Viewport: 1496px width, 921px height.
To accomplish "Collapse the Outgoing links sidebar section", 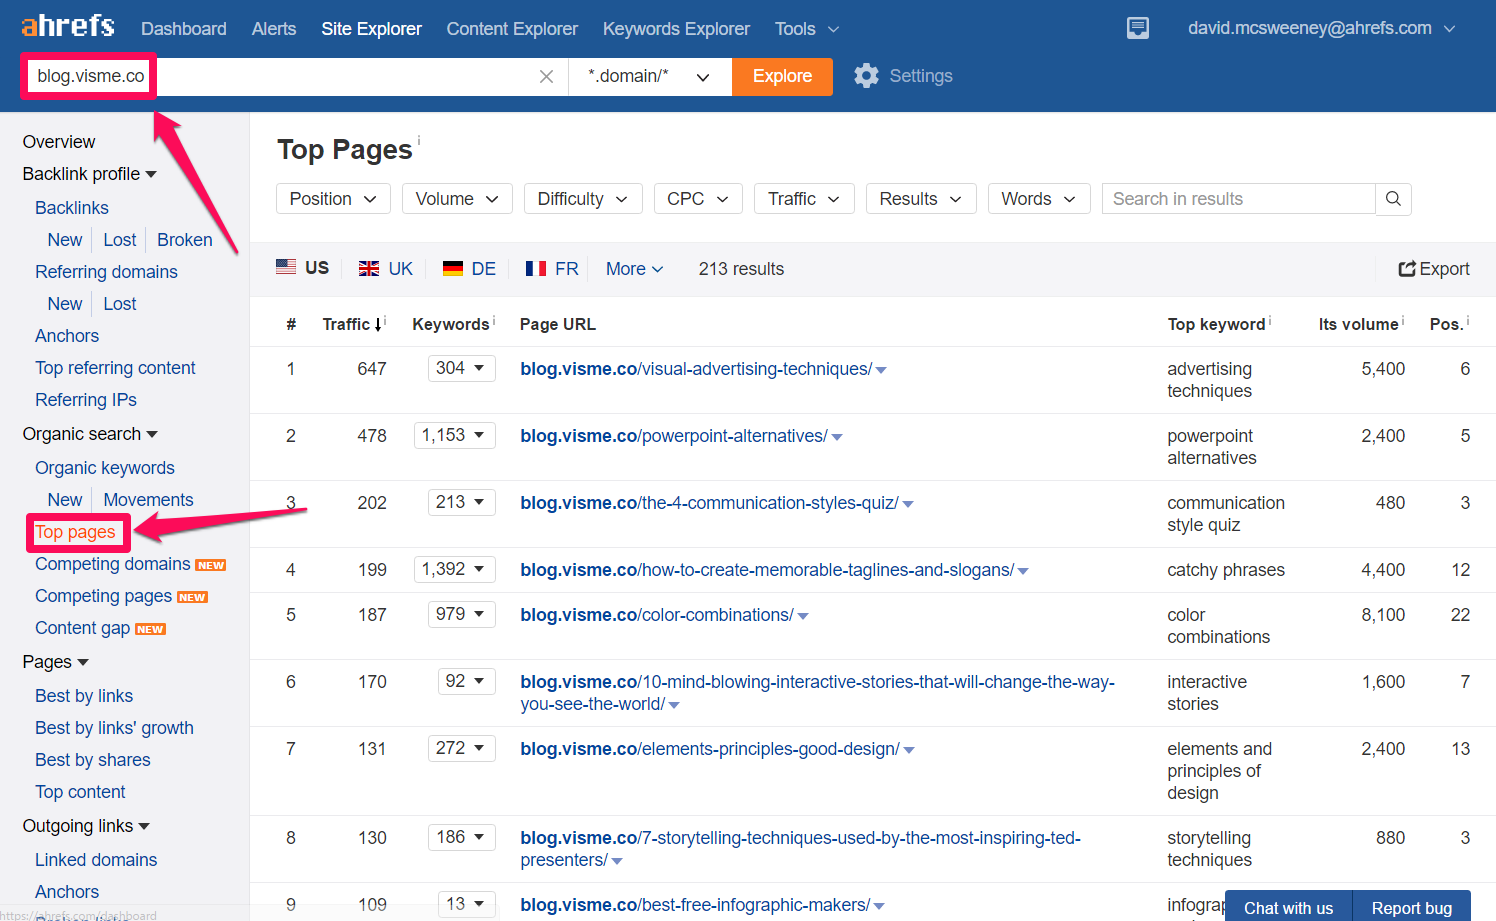I will tap(86, 826).
